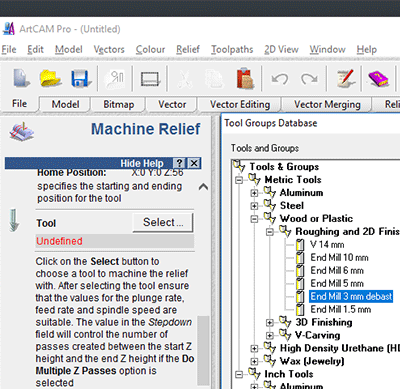400x389 pixels.
Task: Open the Vectors menu
Action: point(109,49)
